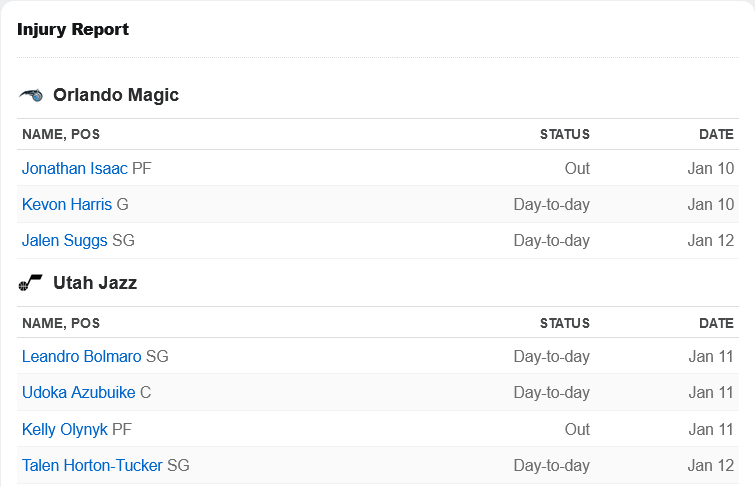Click the Magic table DATE column header
This screenshot has height=488, width=756.
point(716,134)
